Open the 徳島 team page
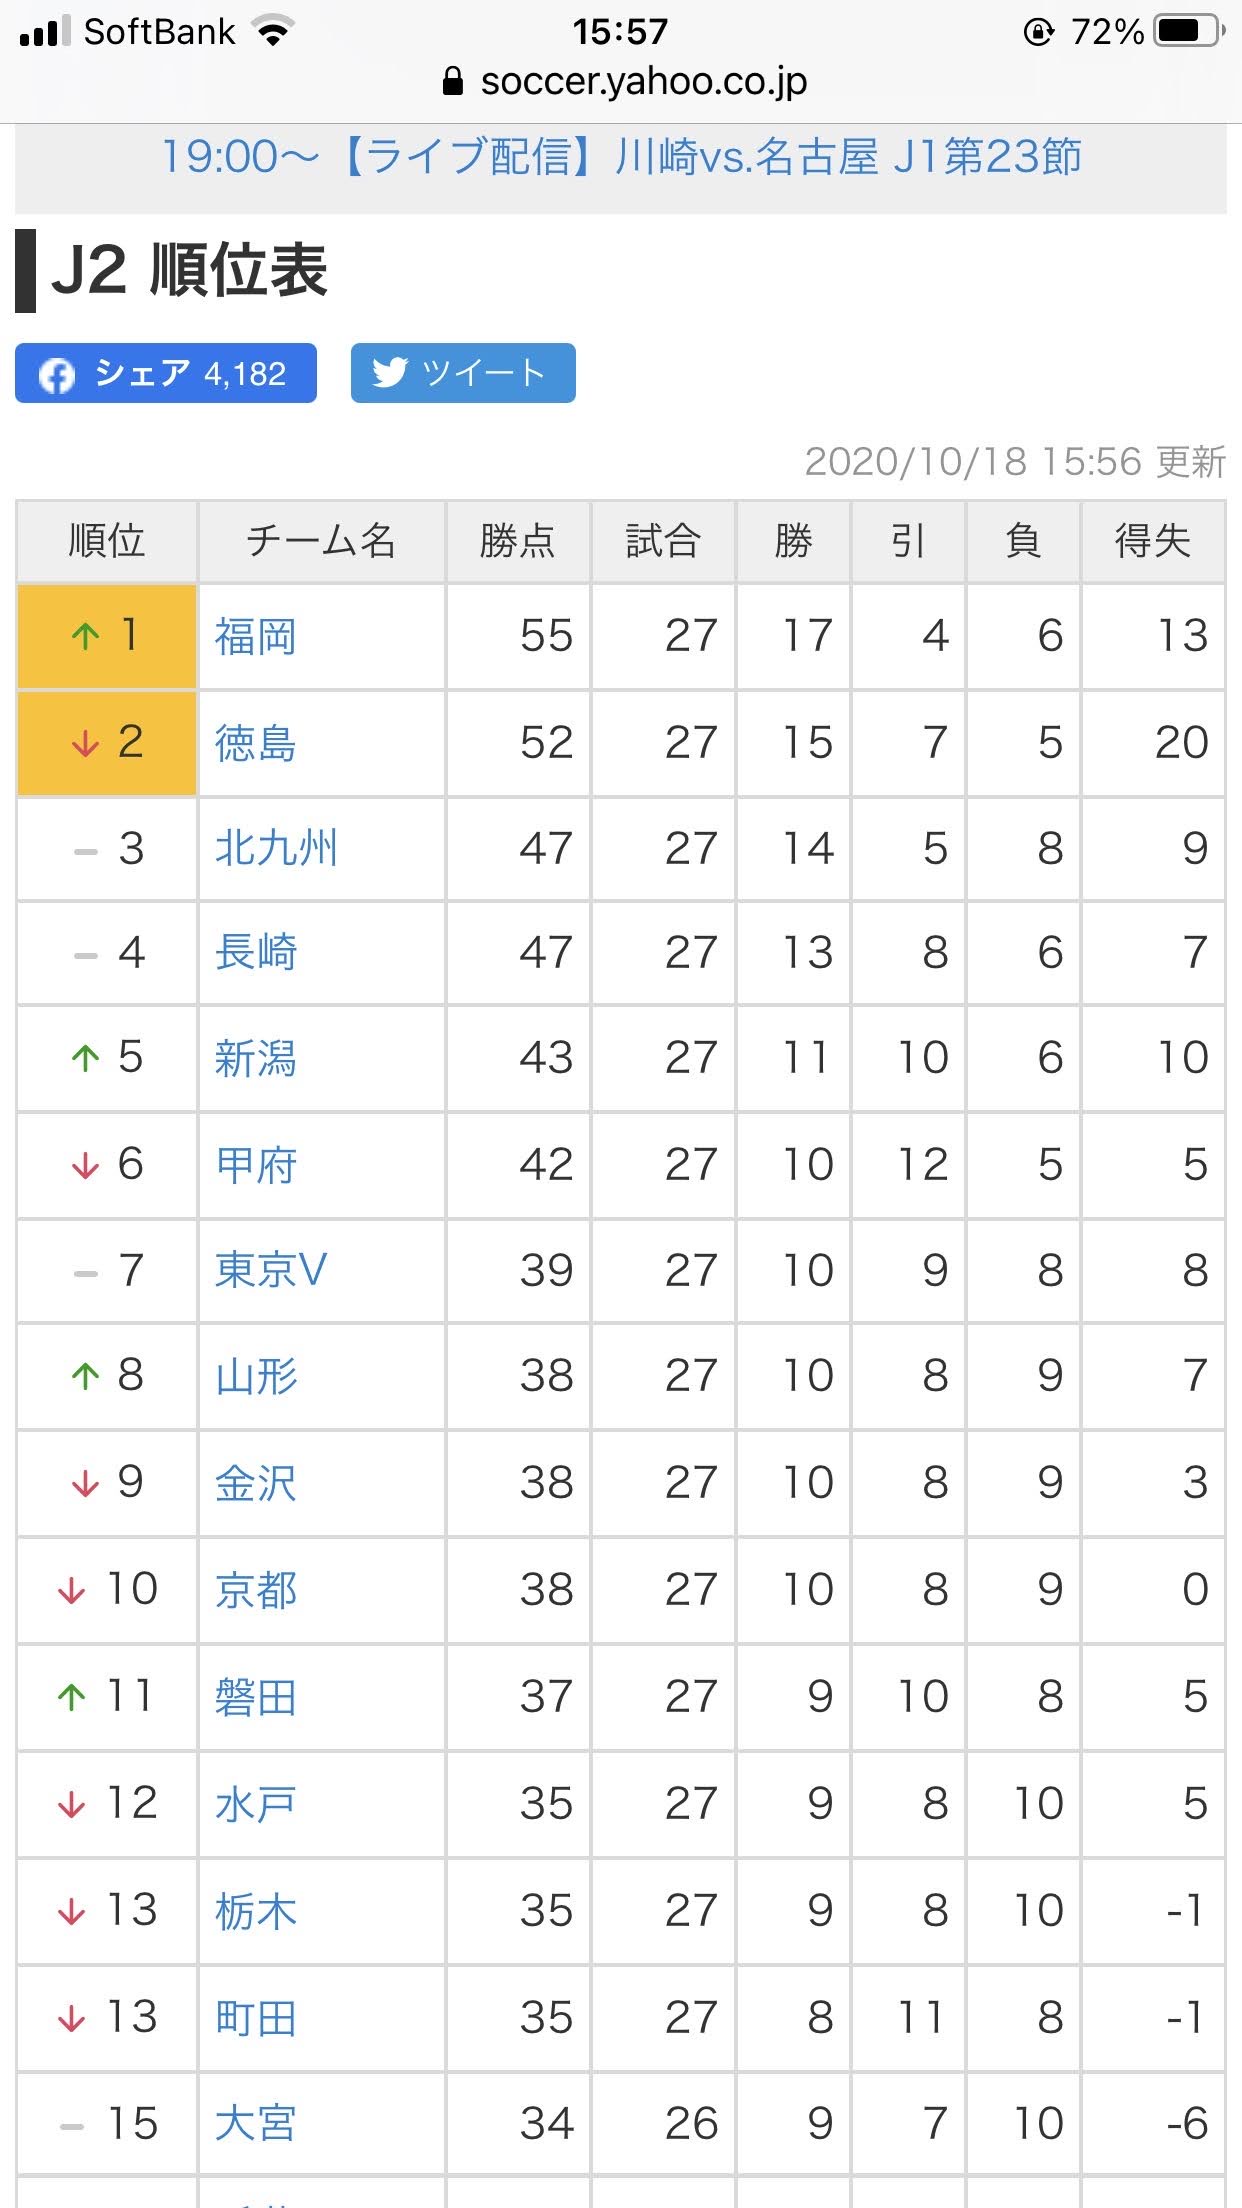 point(256,744)
